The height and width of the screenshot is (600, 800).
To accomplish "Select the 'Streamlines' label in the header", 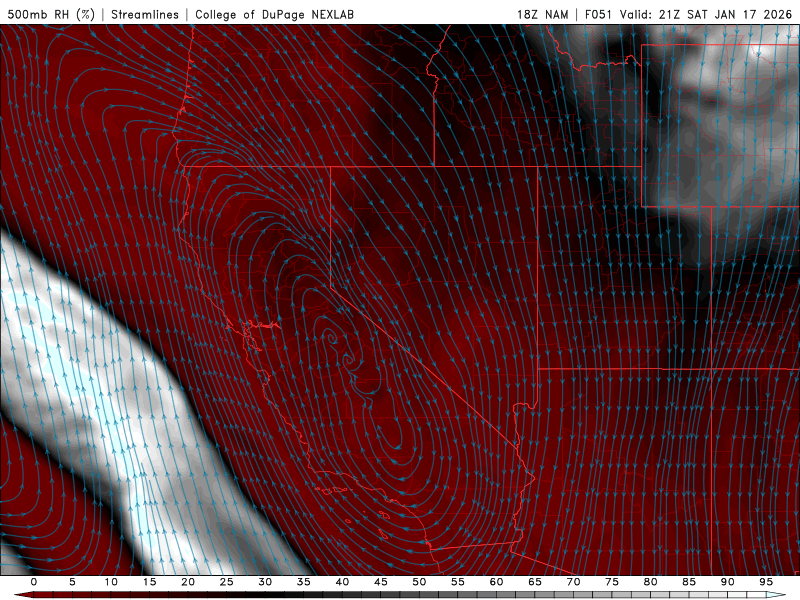I will [145, 14].
